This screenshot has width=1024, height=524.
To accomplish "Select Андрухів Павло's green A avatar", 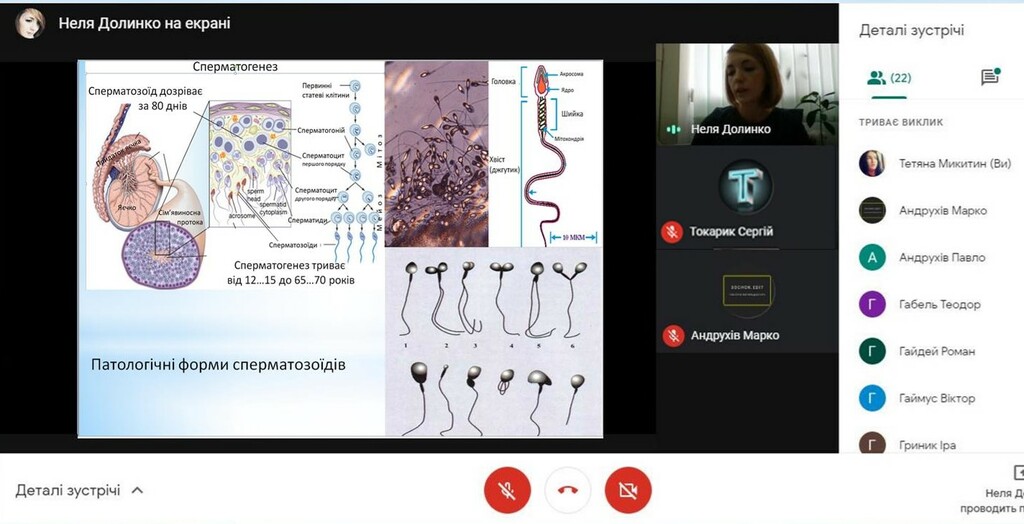I will pos(872,257).
